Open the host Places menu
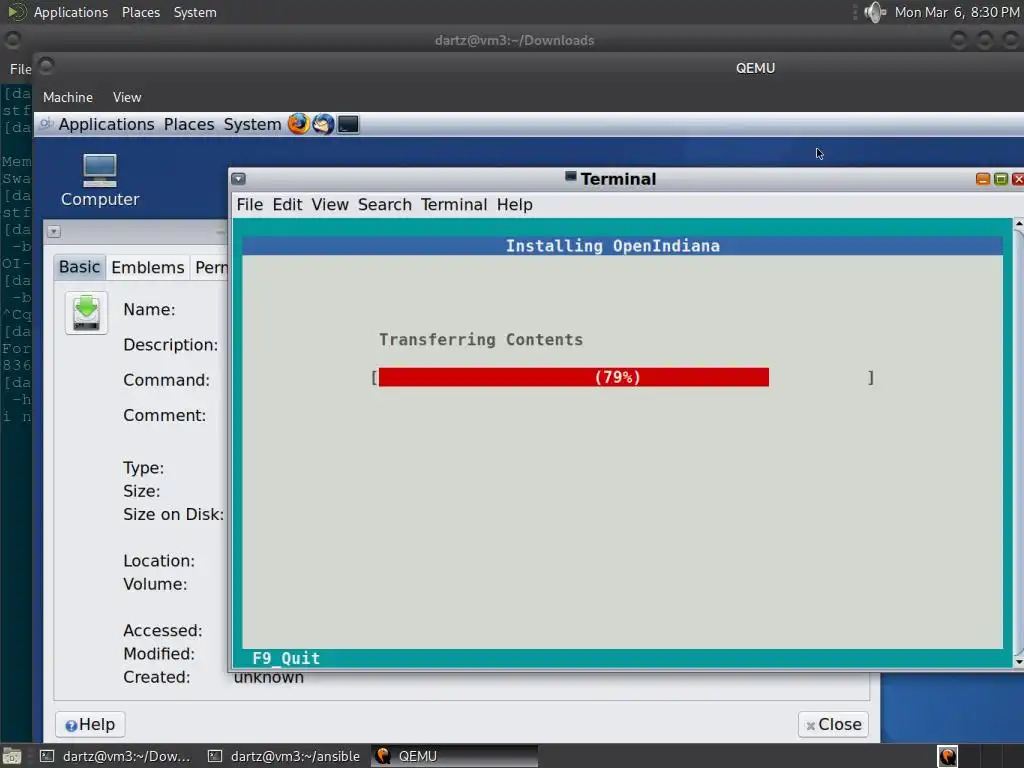1024x768 pixels. click(x=141, y=12)
